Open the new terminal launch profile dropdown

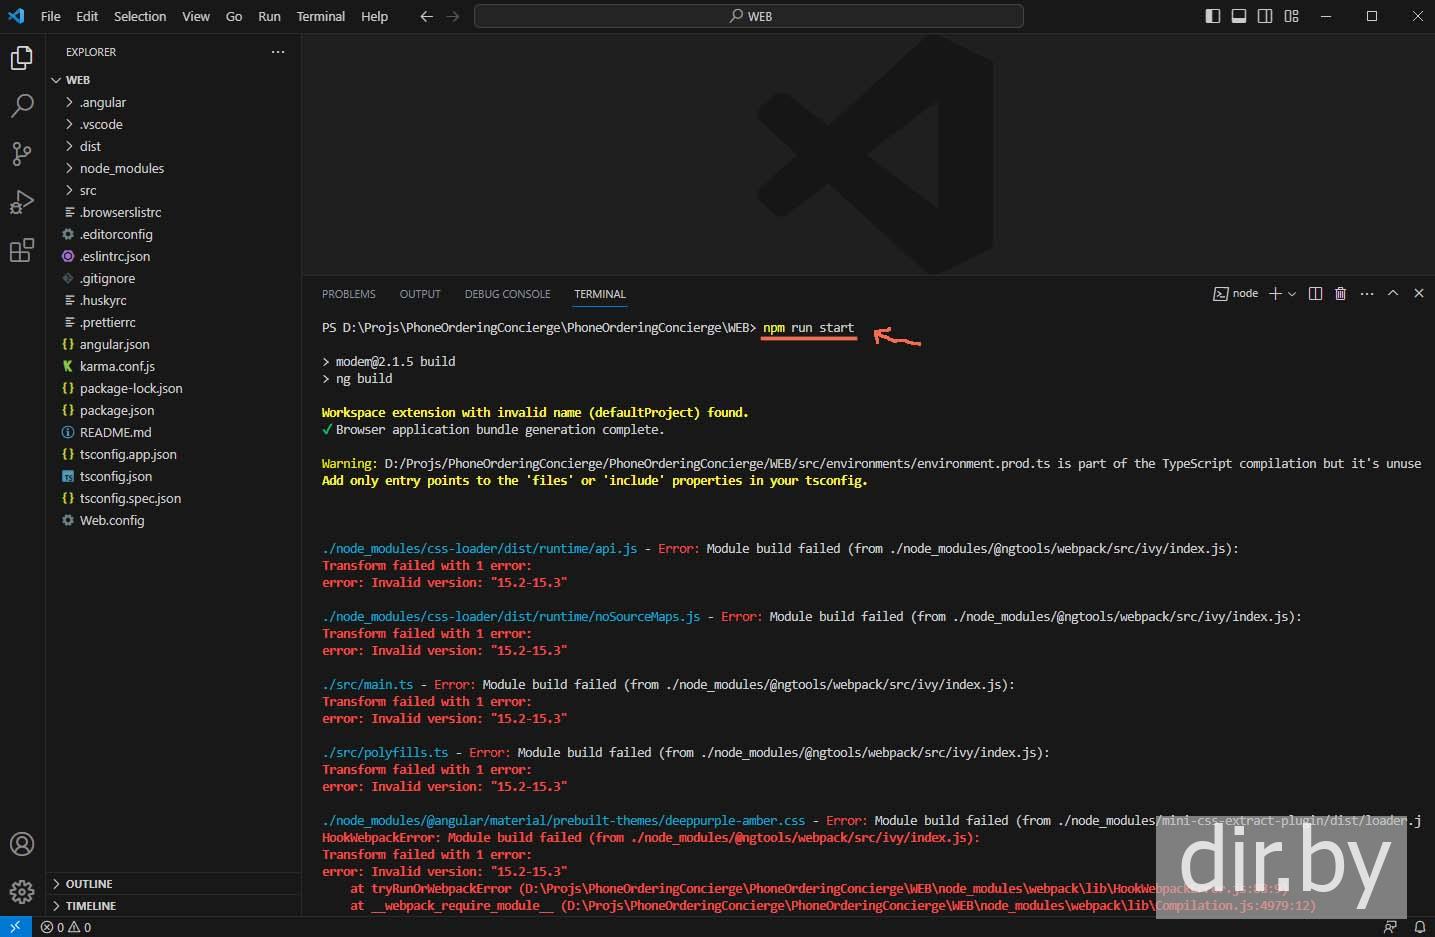[x=1292, y=294]
